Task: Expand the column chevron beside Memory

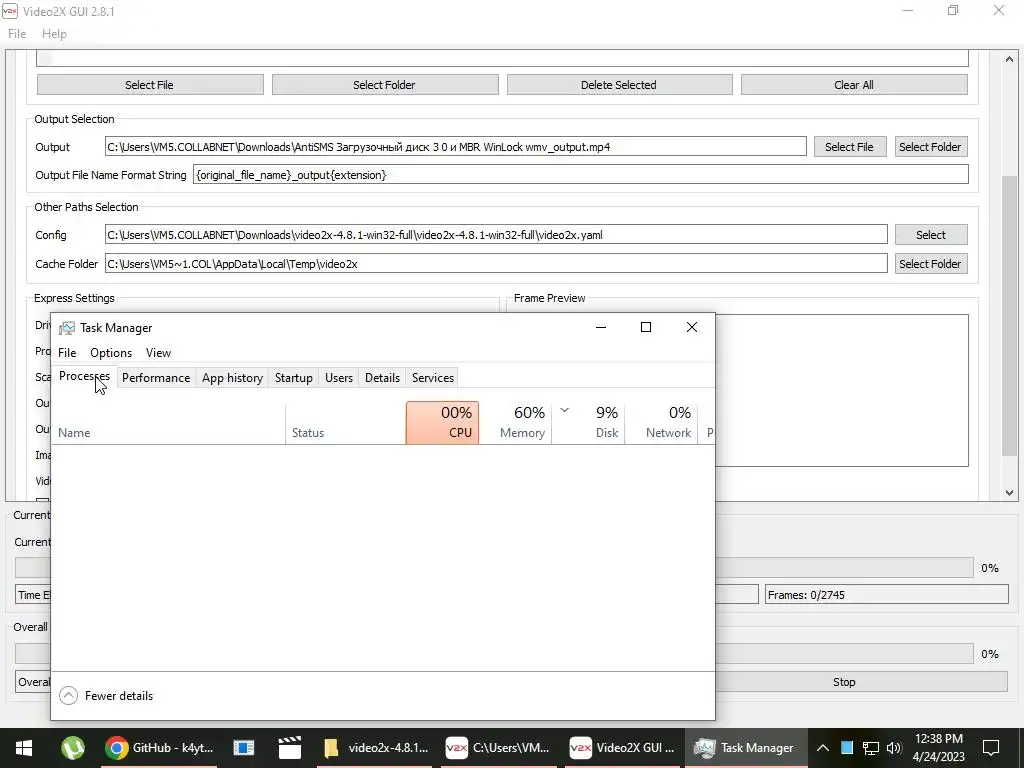Action: click(x=565, y=411)
